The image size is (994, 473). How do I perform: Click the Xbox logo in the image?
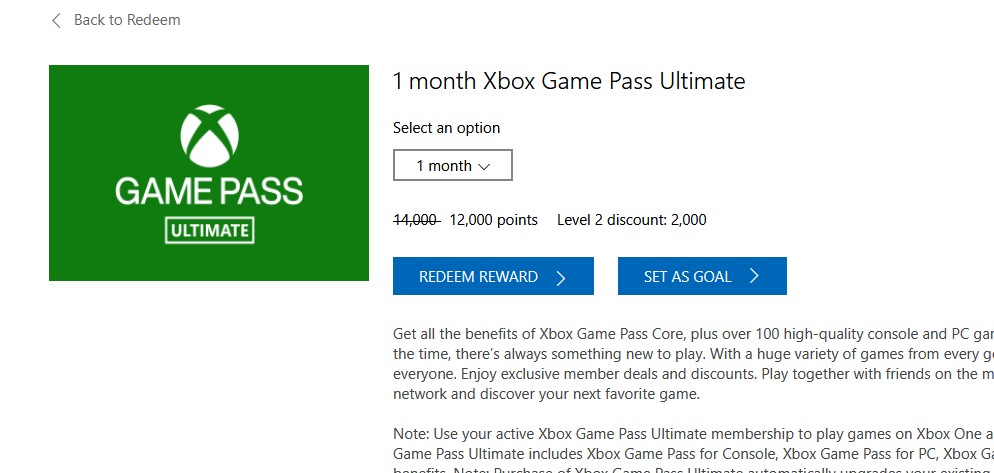pos(208,136)
